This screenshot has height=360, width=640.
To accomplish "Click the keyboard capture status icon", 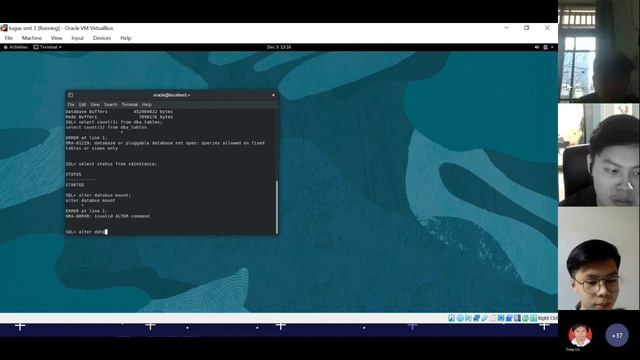I will [x=533, y=318].
